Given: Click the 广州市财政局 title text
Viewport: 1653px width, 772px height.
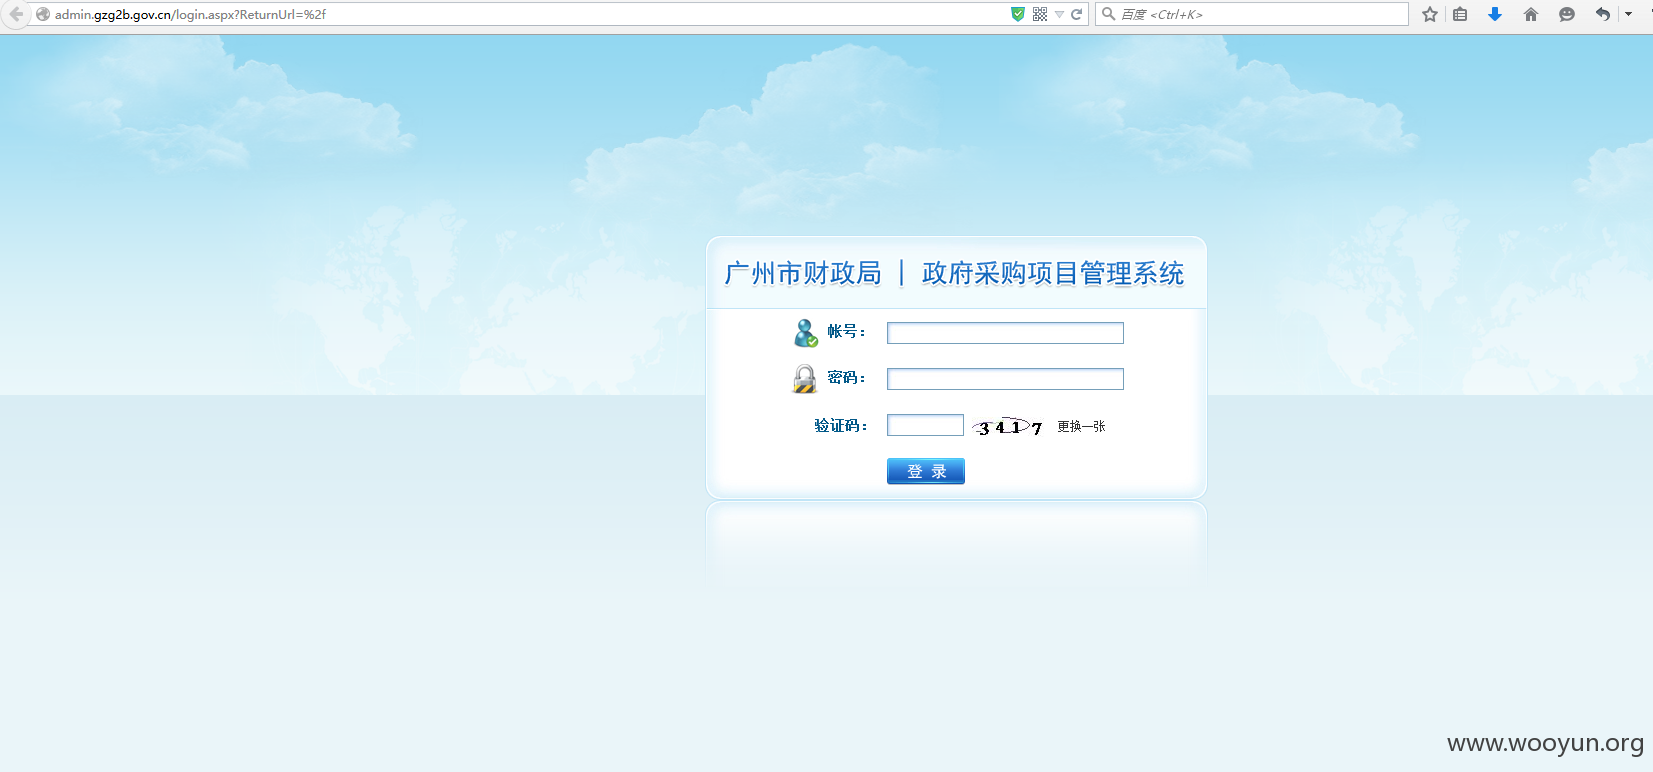Looking at the screenshot, I should (803, 273).
